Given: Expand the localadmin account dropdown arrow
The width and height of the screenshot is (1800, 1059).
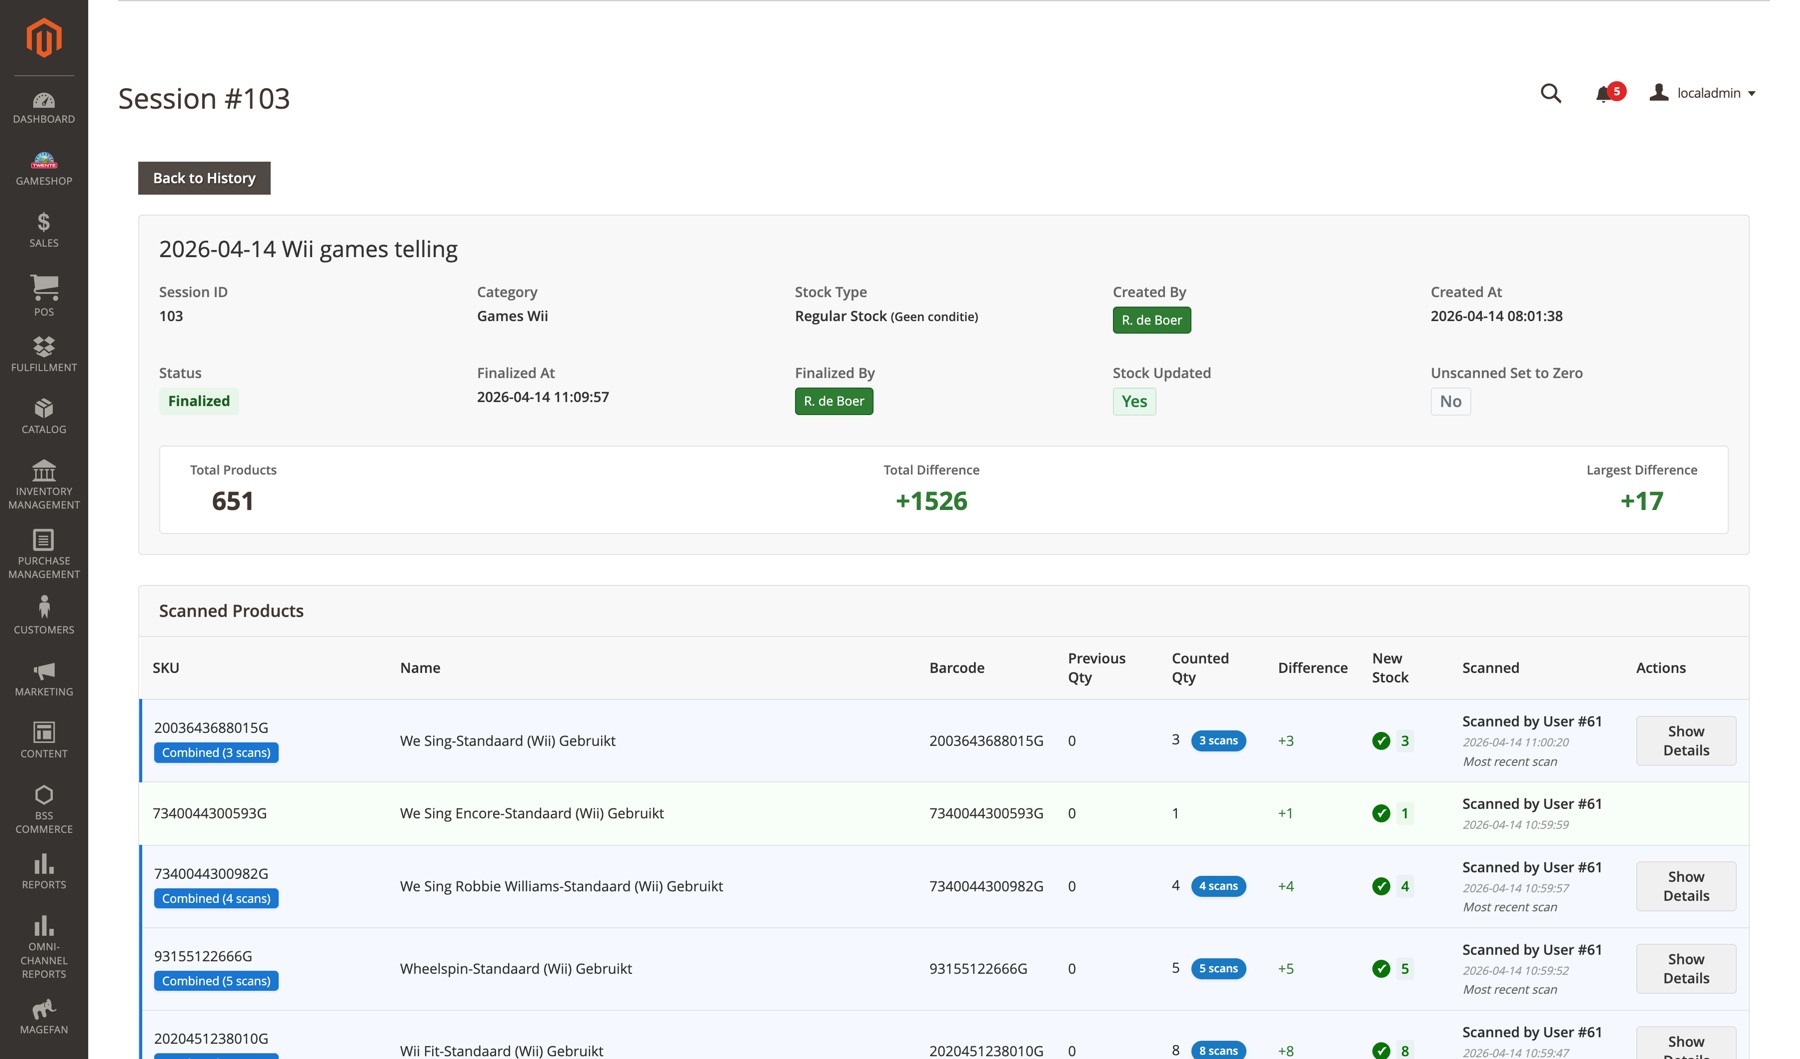Looking at the screenshot, I should [x=1752, y=94].
